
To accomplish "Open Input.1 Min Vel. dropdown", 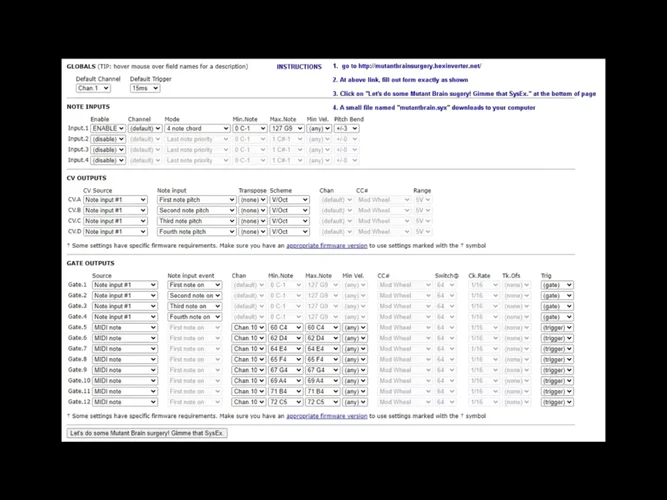I will point(319,129).
